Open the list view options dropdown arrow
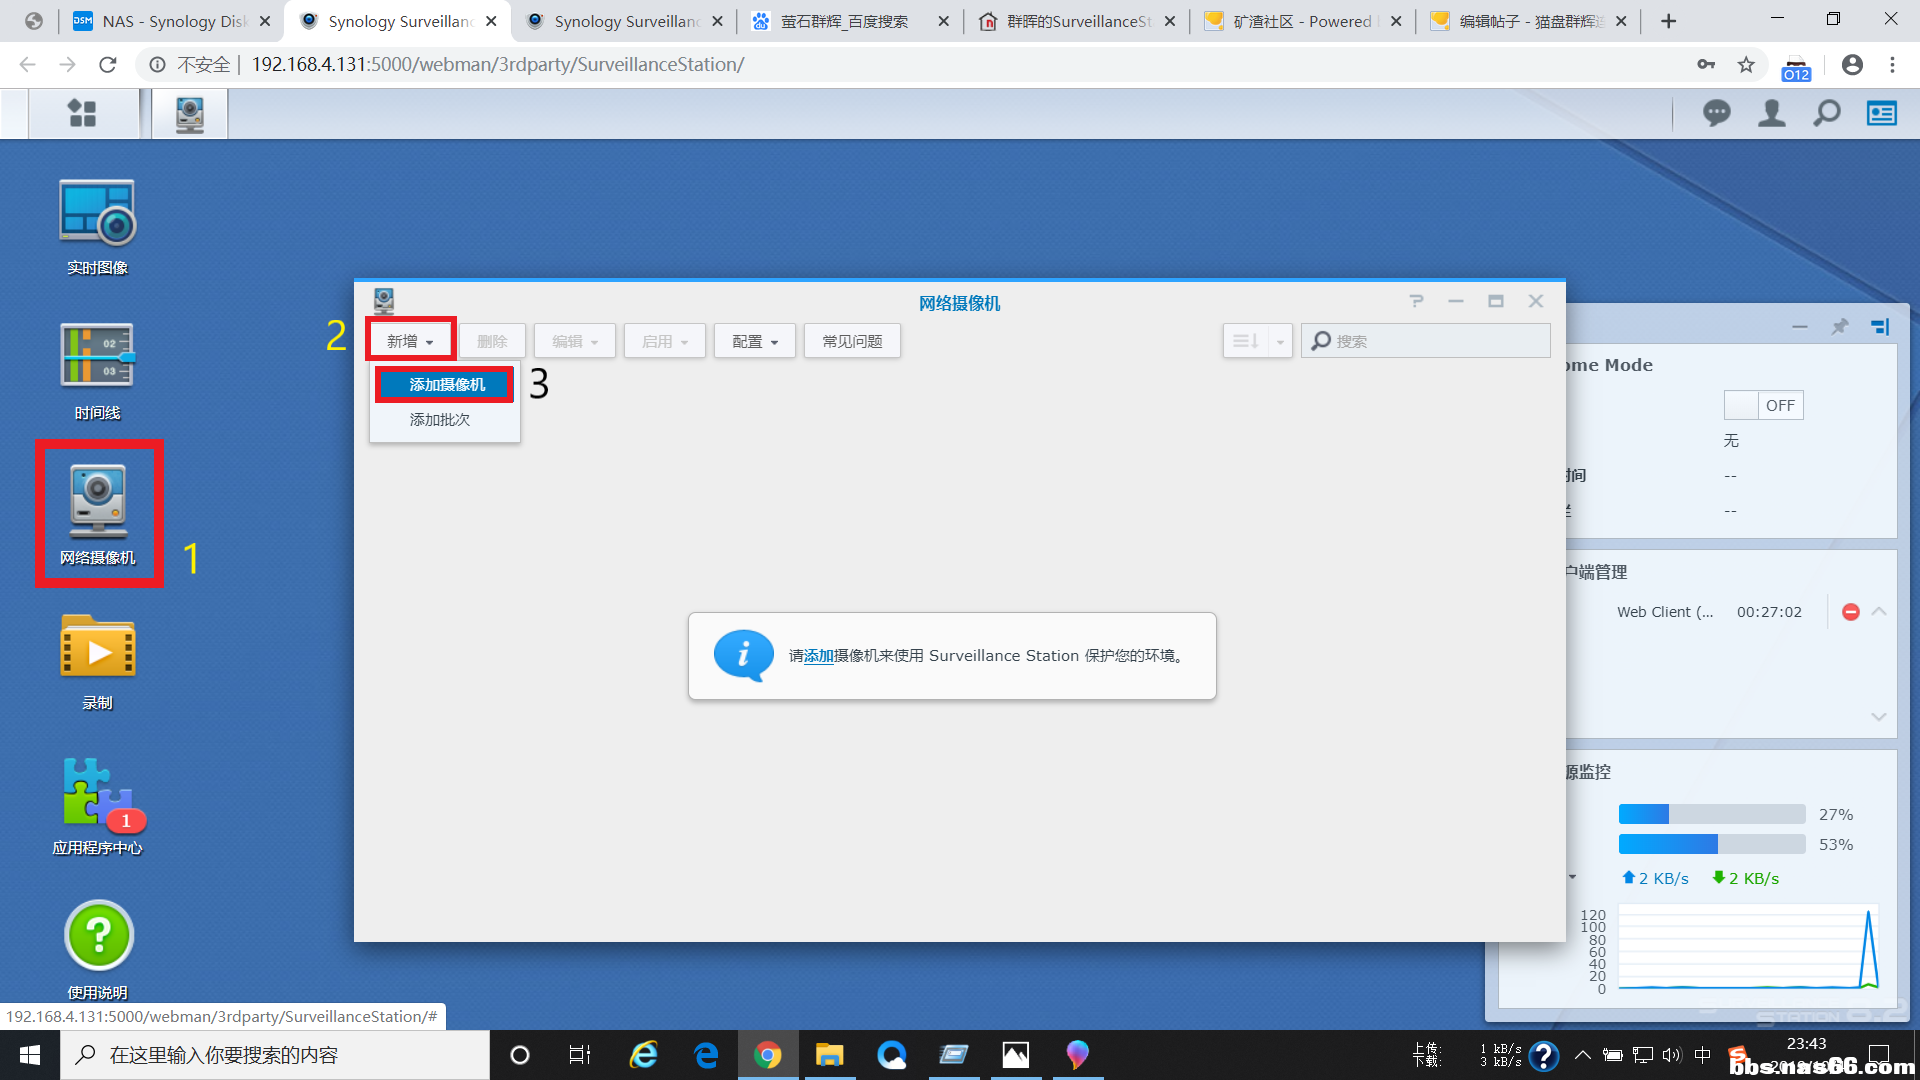Screen dimensions: 1920x1080 pyautogui.click(x=1279, y=341)
